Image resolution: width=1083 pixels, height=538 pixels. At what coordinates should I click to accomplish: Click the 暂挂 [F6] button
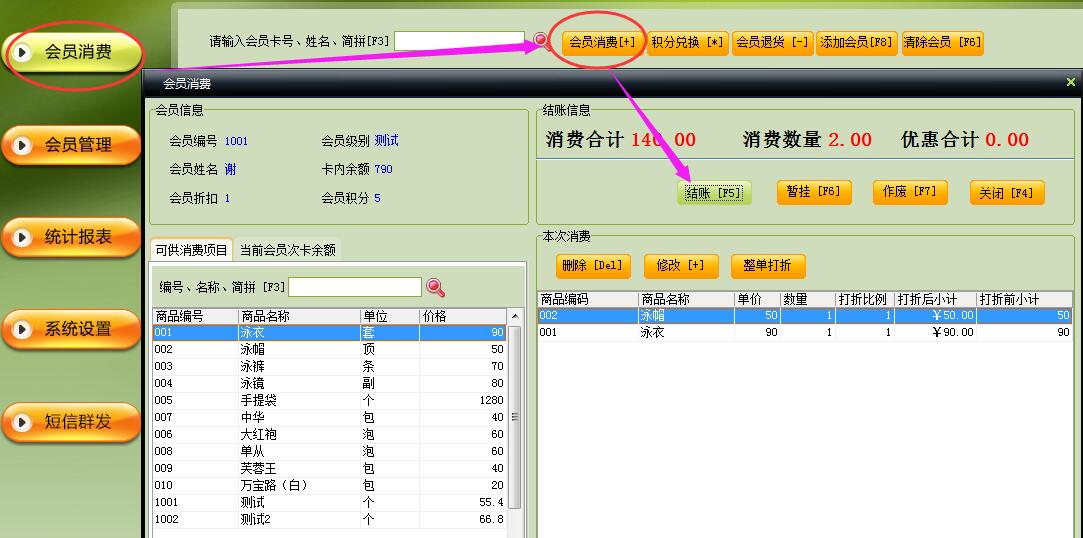pos(813,192)
